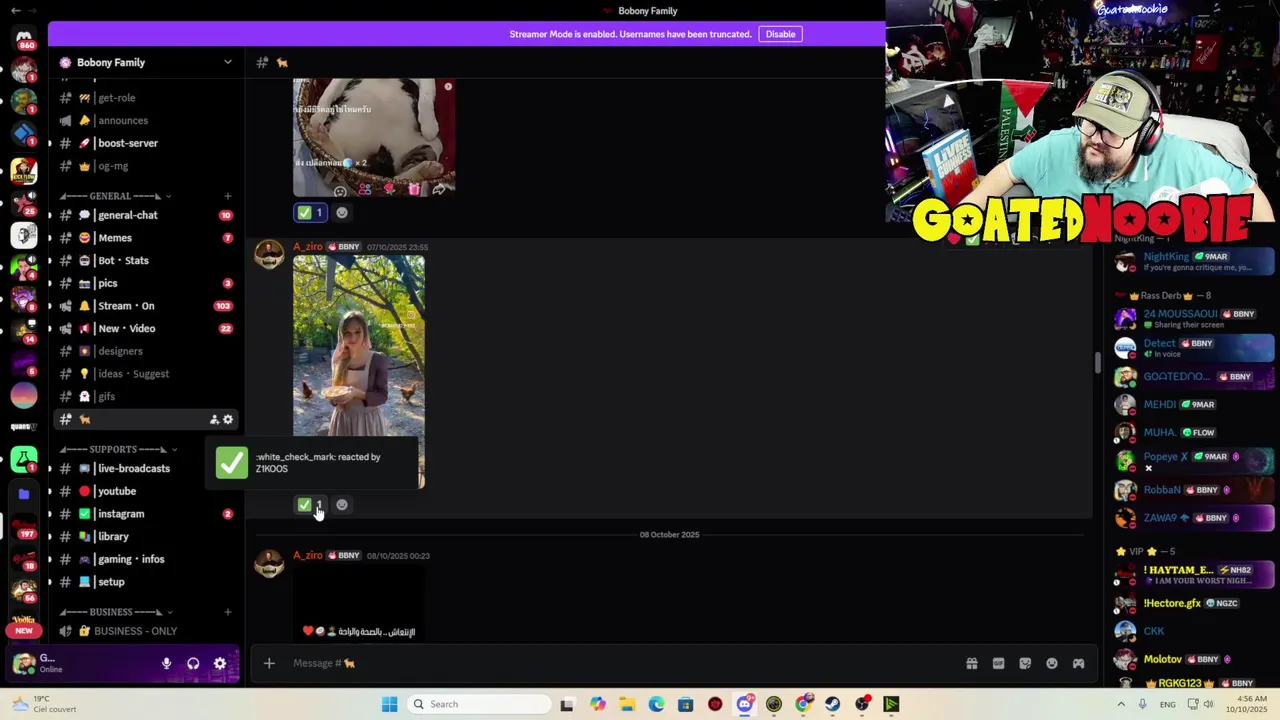This screenshot has height=720, width=1280.
Task: Open the Stream • On channel
Action: point(146,306)
